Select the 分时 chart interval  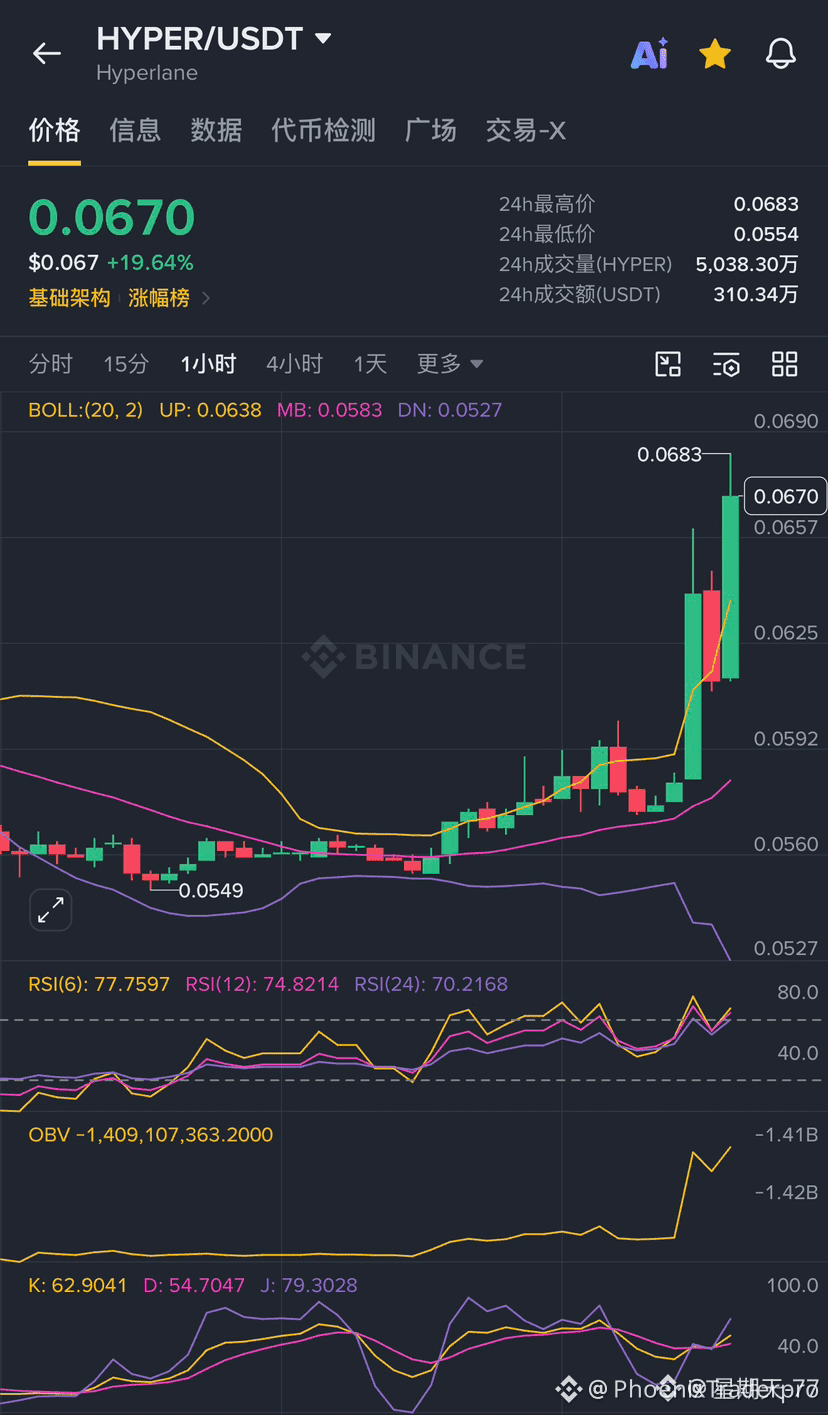51,364
